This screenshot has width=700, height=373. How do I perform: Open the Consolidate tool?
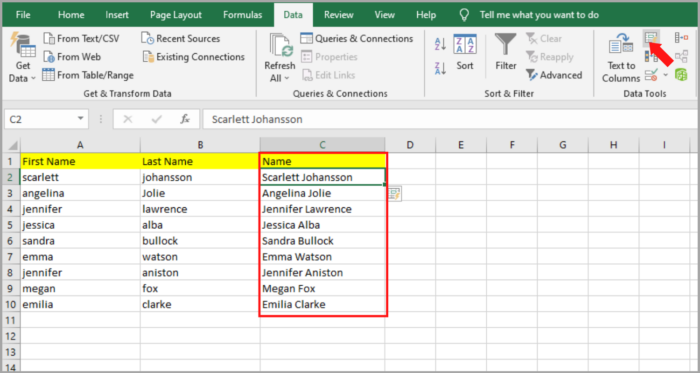tap(681, 38)
